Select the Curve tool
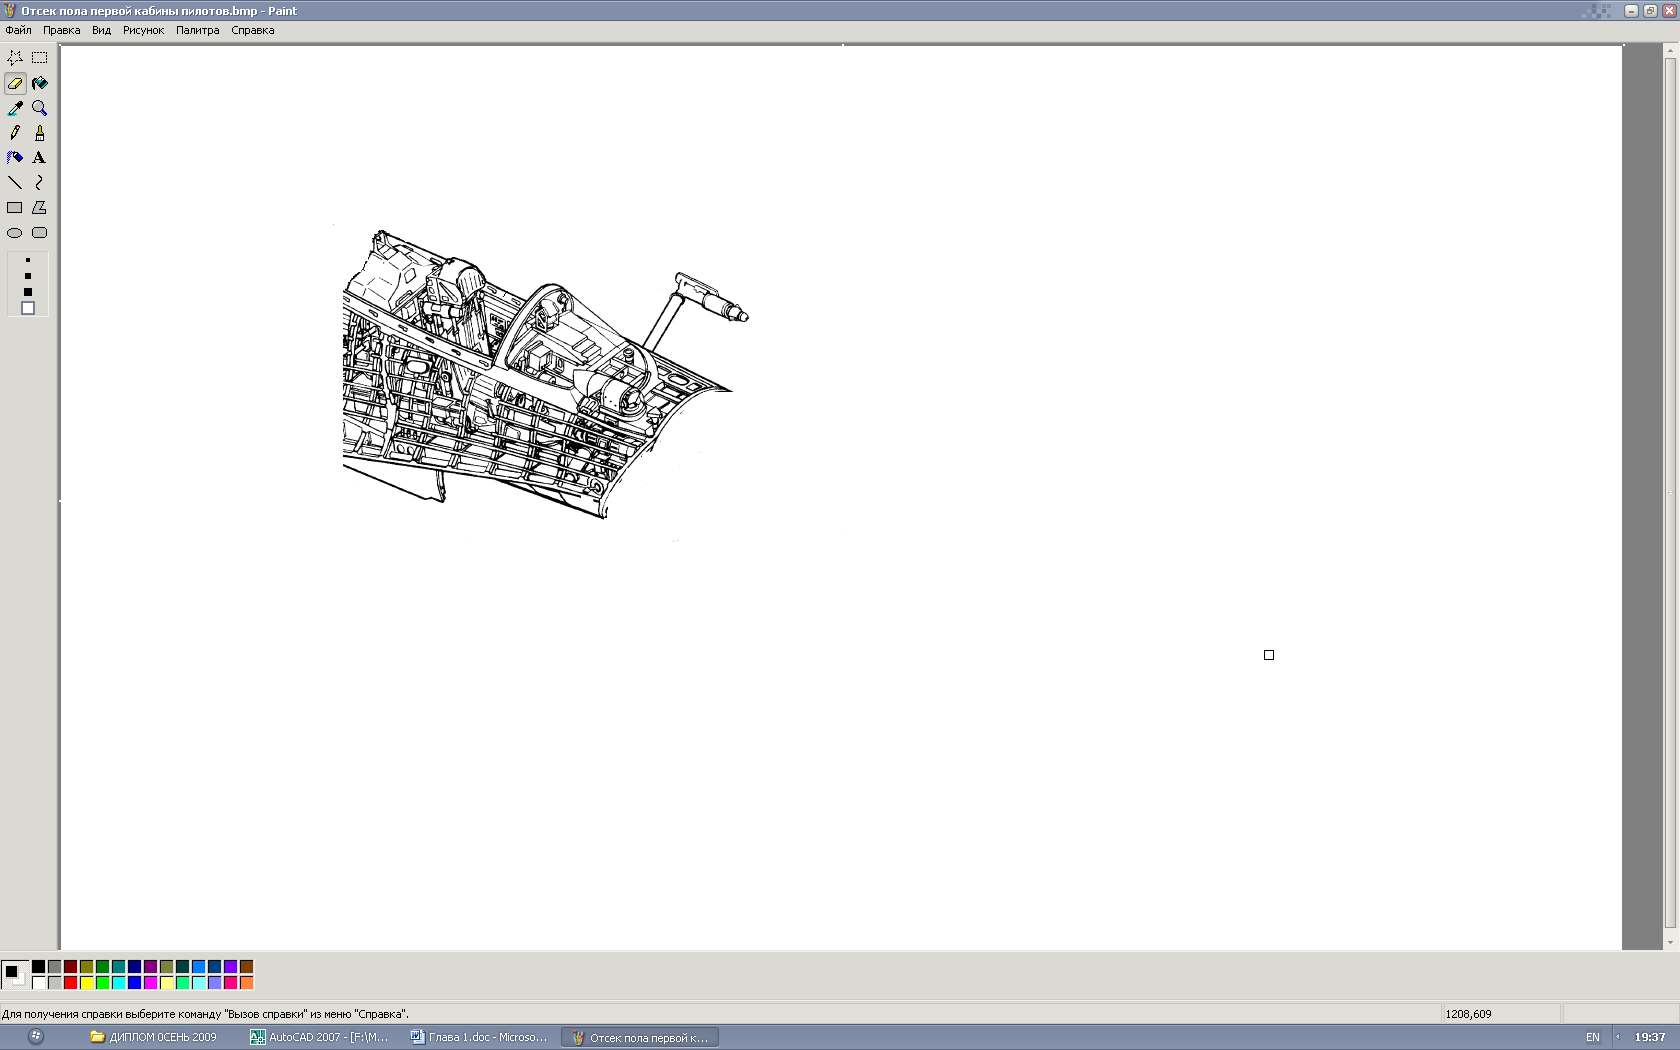 click(40, 183)
